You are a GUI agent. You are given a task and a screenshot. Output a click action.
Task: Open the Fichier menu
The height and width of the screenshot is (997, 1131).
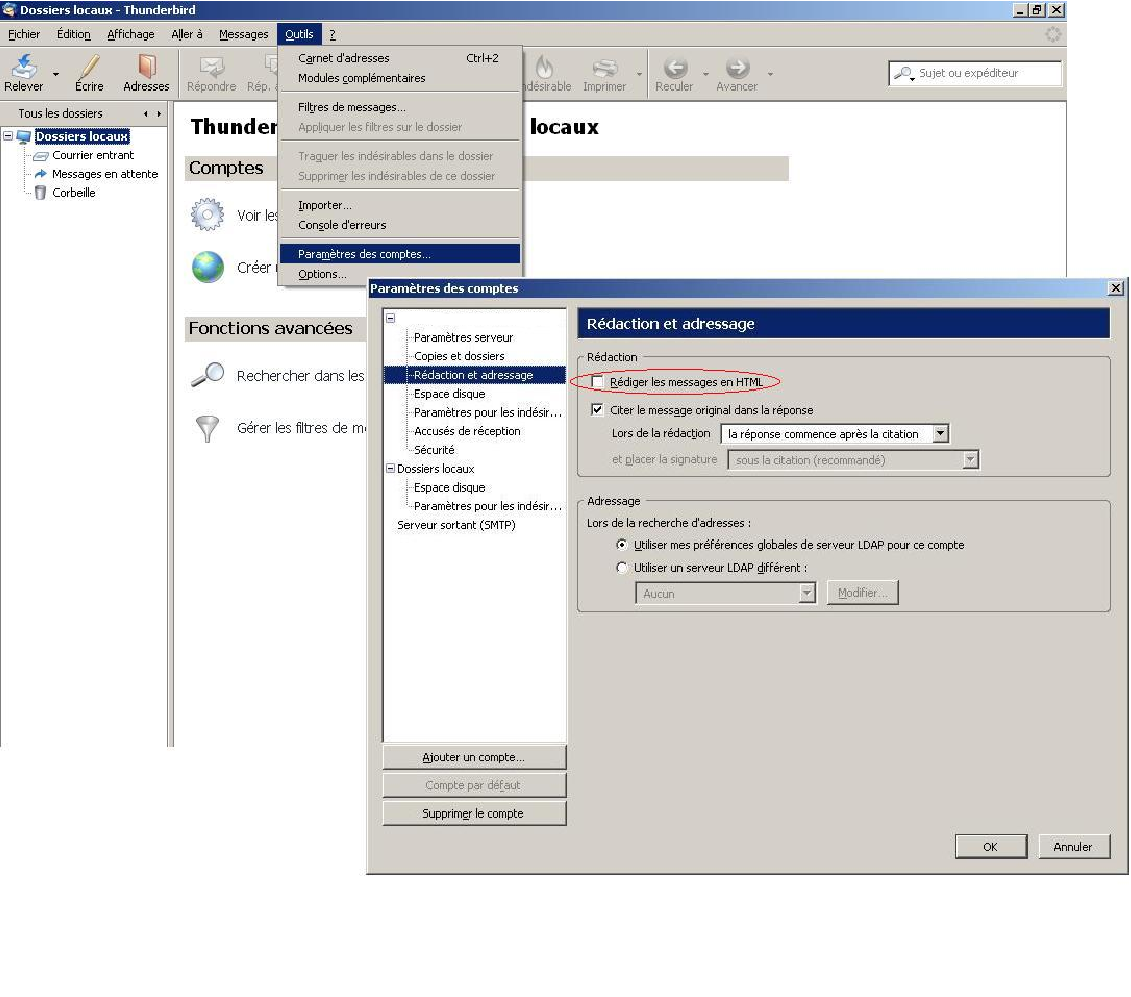pos(24,34)
